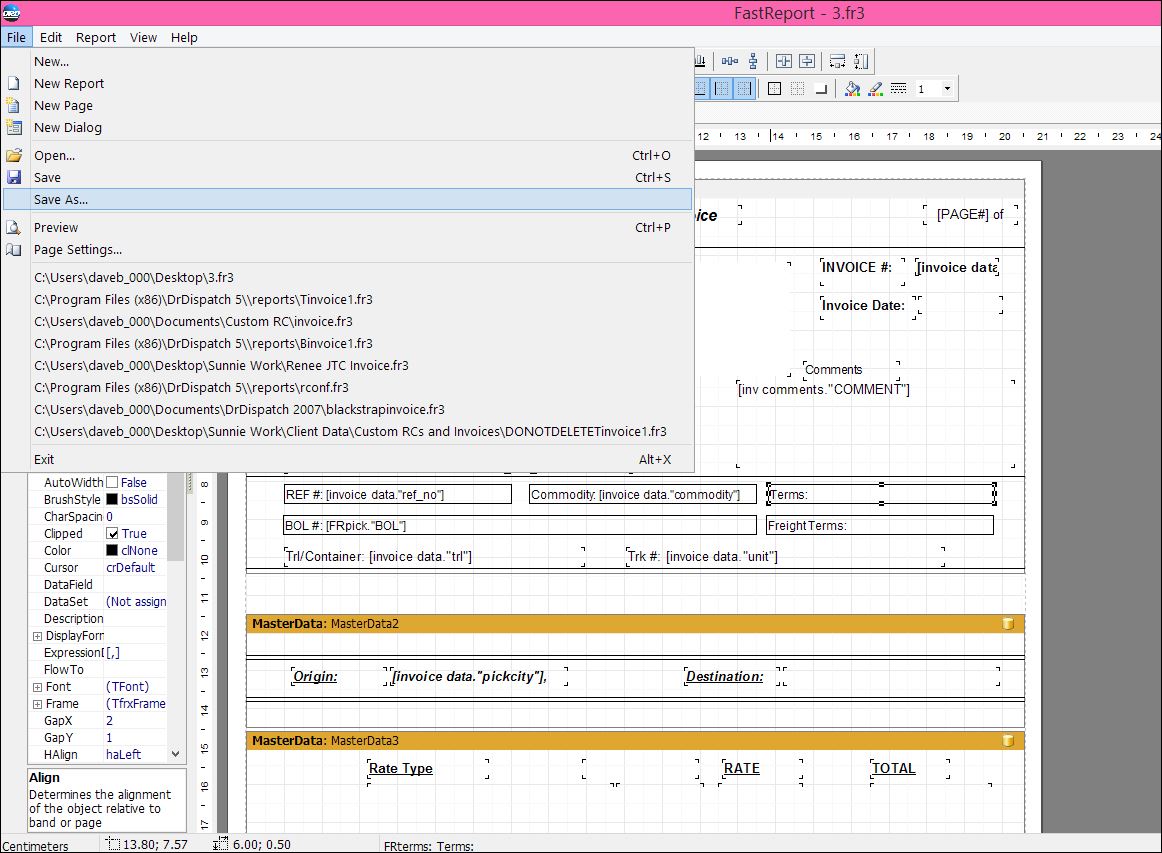
Task: Click the space horizontally toolbar icon
Action: point(730,62)
